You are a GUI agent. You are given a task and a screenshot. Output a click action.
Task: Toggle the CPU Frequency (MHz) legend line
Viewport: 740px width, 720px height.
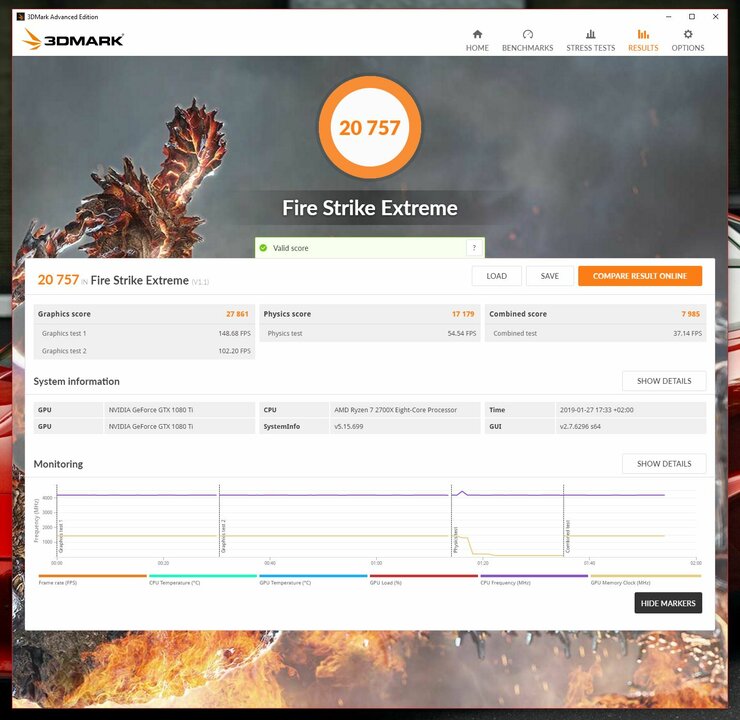coord(534,576)
